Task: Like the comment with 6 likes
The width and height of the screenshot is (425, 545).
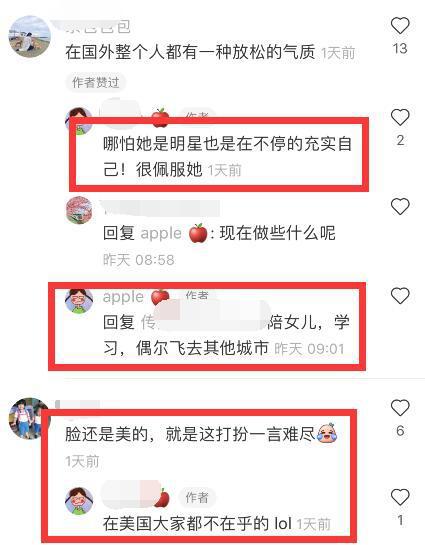Action: [400, 408]
